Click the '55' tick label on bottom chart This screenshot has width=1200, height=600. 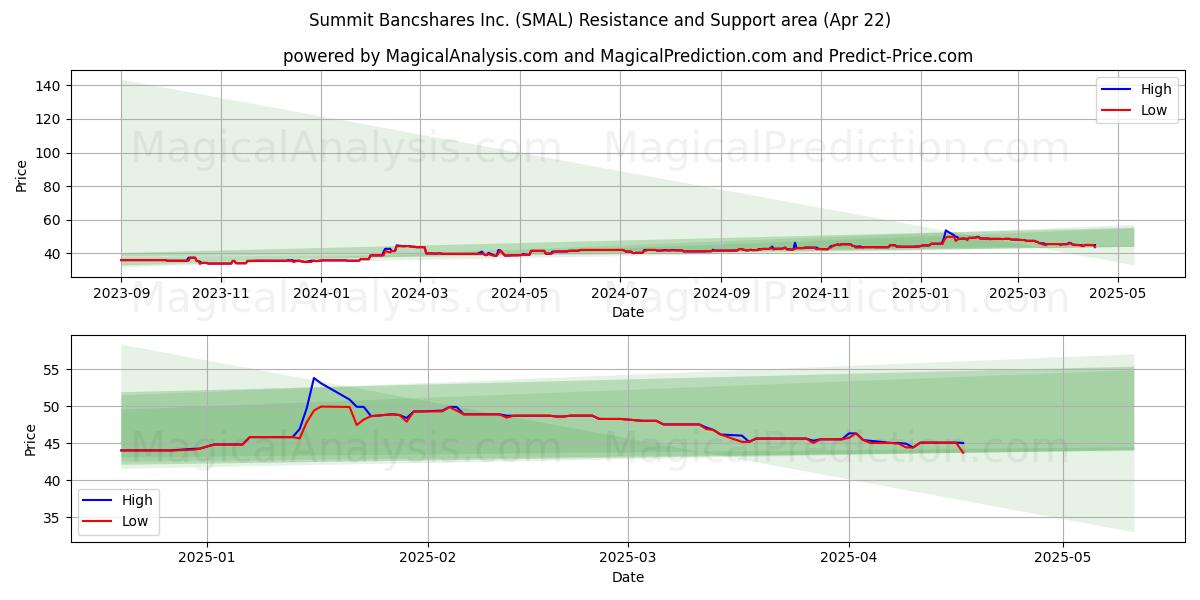(54, 370)
